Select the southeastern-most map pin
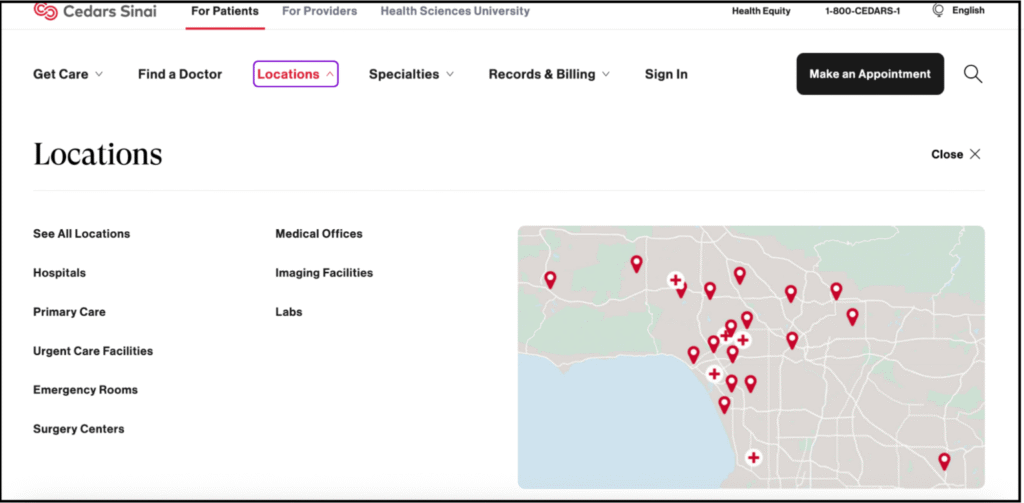The width and height of the screenshot is (1024, 503). click(944, 461)
